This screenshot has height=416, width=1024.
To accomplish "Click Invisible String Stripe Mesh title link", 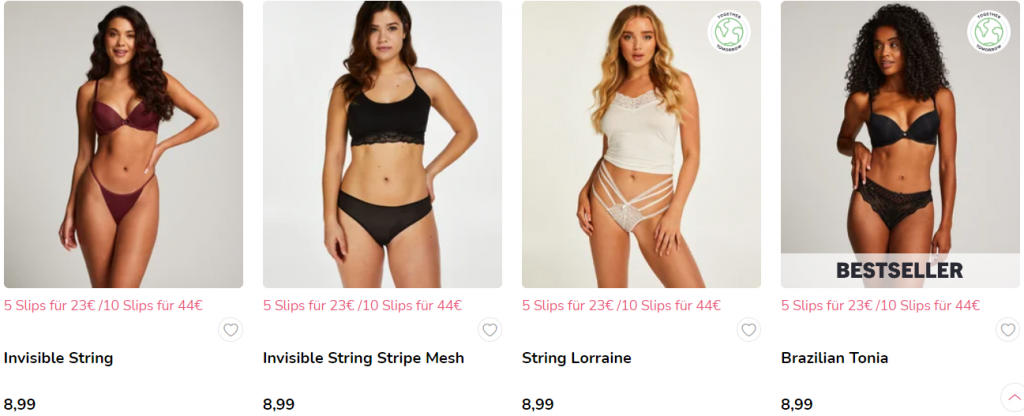I will pyautogui.click(x=364, y=358).
